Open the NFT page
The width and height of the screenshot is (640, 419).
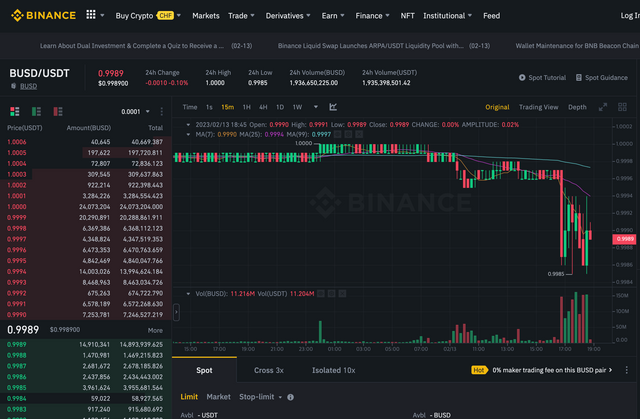point(407,16)
